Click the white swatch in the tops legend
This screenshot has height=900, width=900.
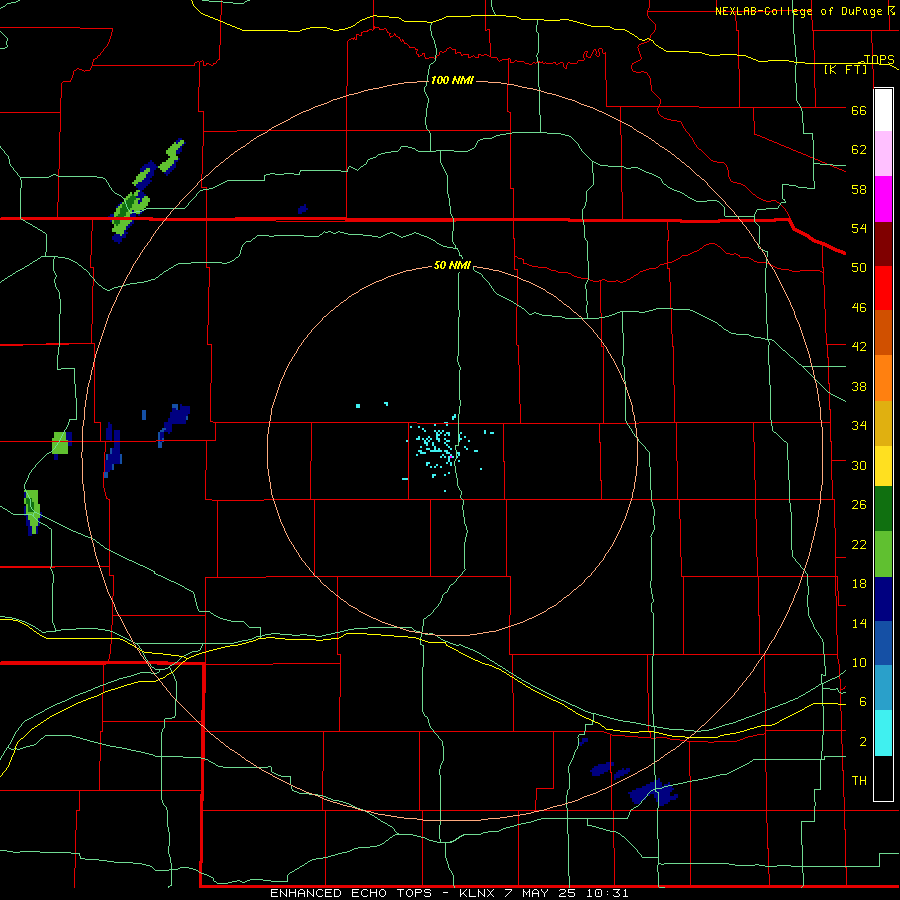pos(883,110)
